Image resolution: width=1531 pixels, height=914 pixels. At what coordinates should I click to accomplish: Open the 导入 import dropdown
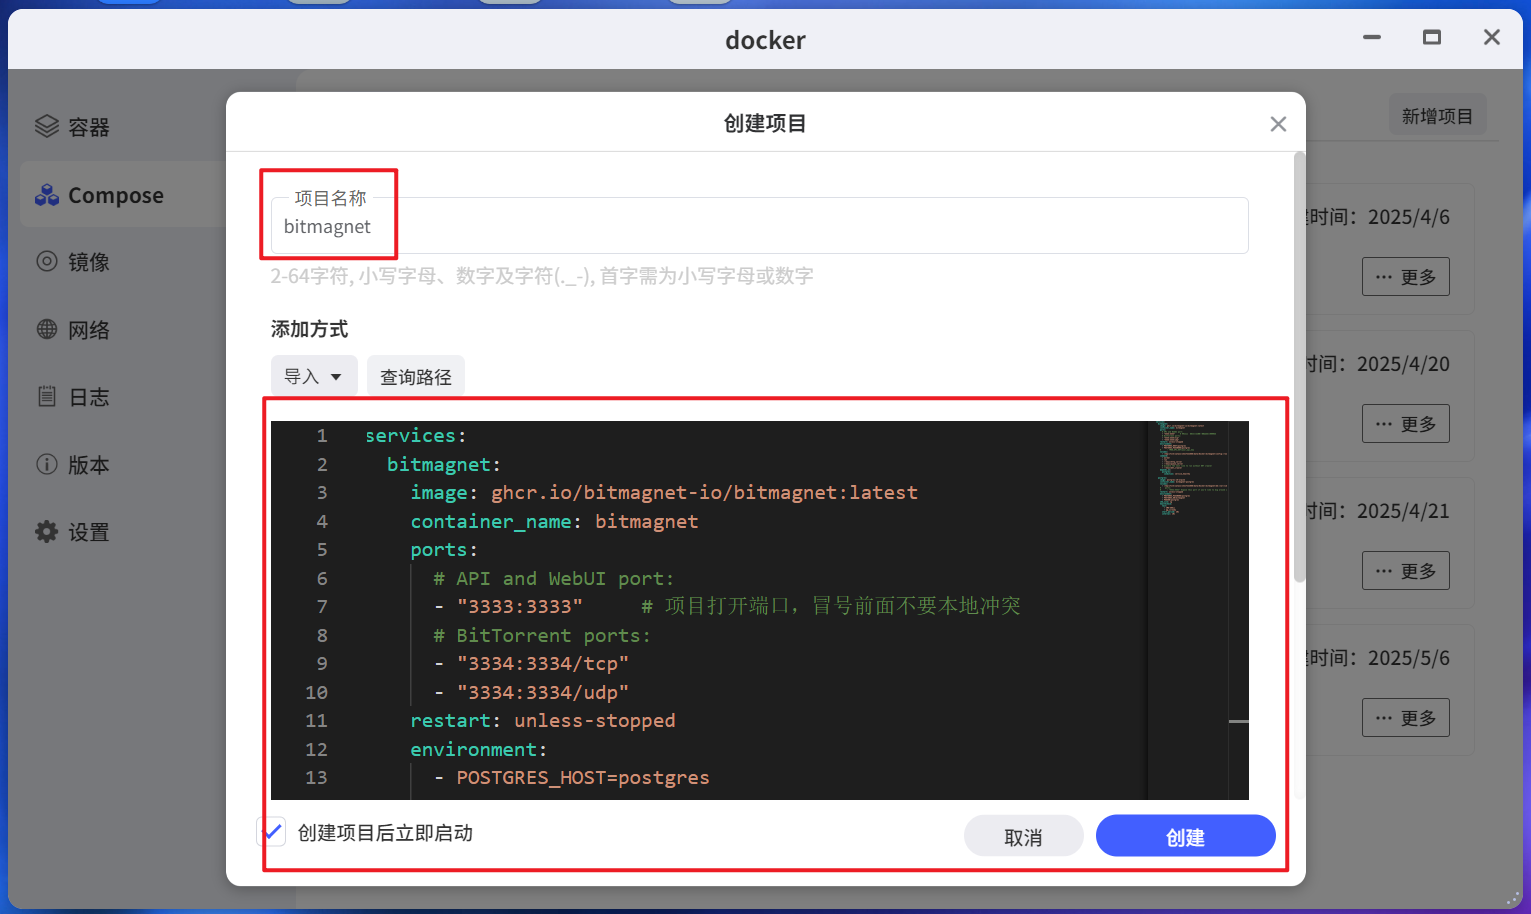pyautogui.click(x=314, y=375)
